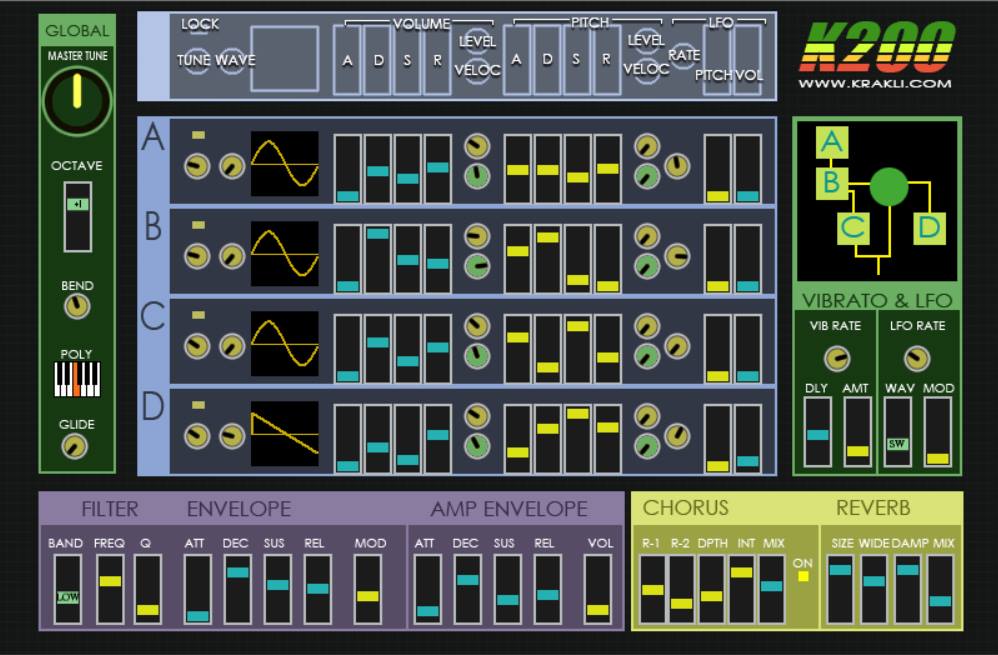Click oscillator A pitch attack slider
This screenshot has width=998, height=655.
click(x=517, y=169)
